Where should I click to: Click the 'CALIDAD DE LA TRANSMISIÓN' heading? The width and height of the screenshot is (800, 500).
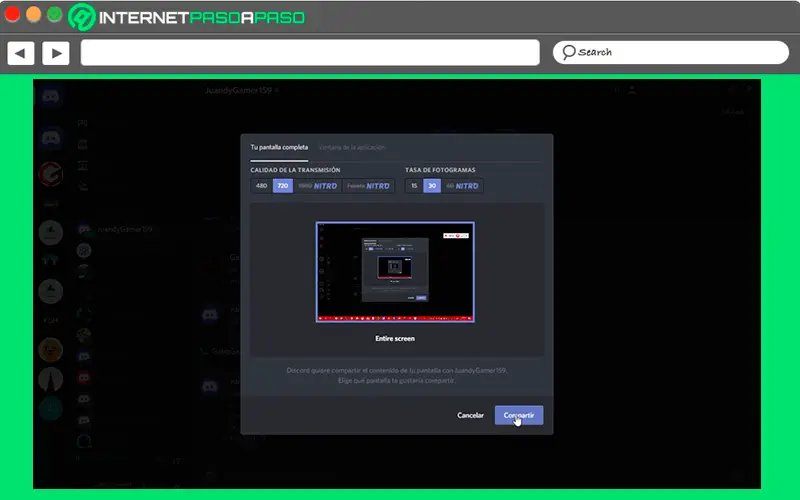(x=295, y=170)
